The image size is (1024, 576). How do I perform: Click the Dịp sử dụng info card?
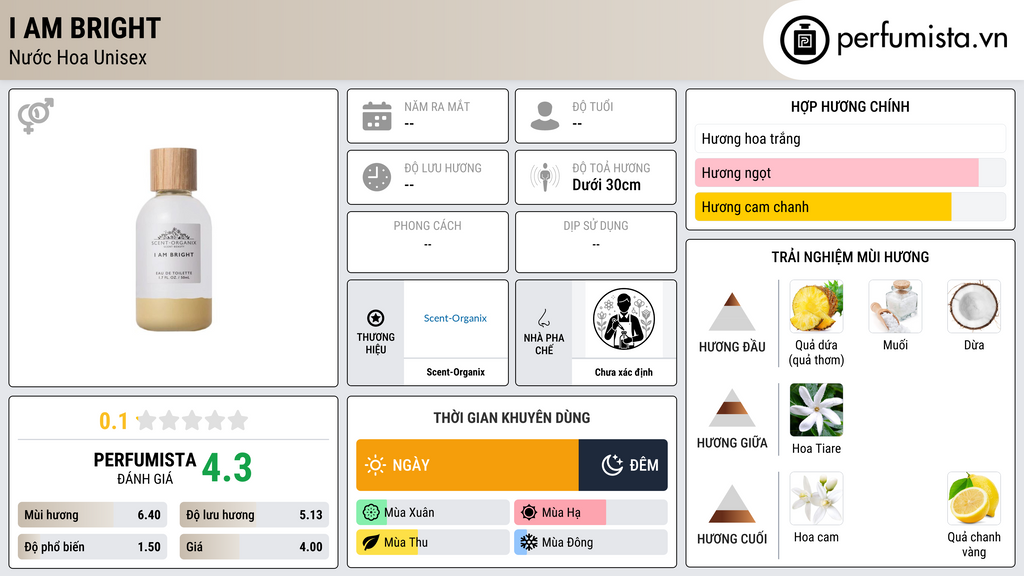pyautogui.click(x=596, y=242)
